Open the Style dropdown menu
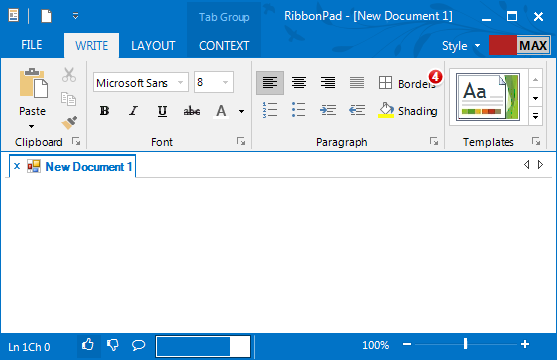This screenshot has height=360, width=557. click(x=461, y=46)
